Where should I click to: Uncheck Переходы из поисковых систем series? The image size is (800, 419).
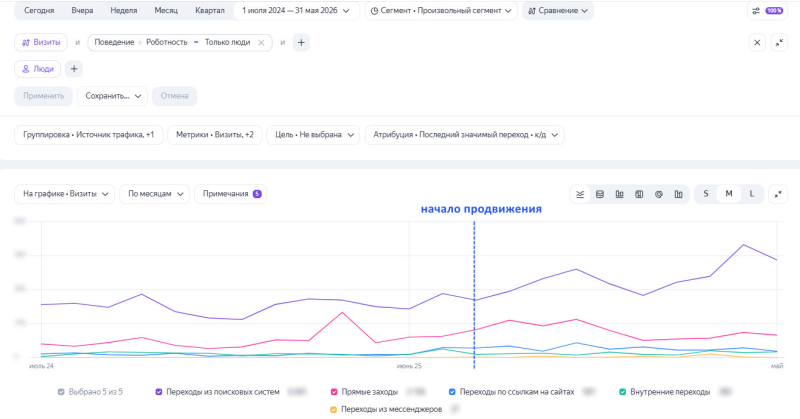tap(159, 392)
